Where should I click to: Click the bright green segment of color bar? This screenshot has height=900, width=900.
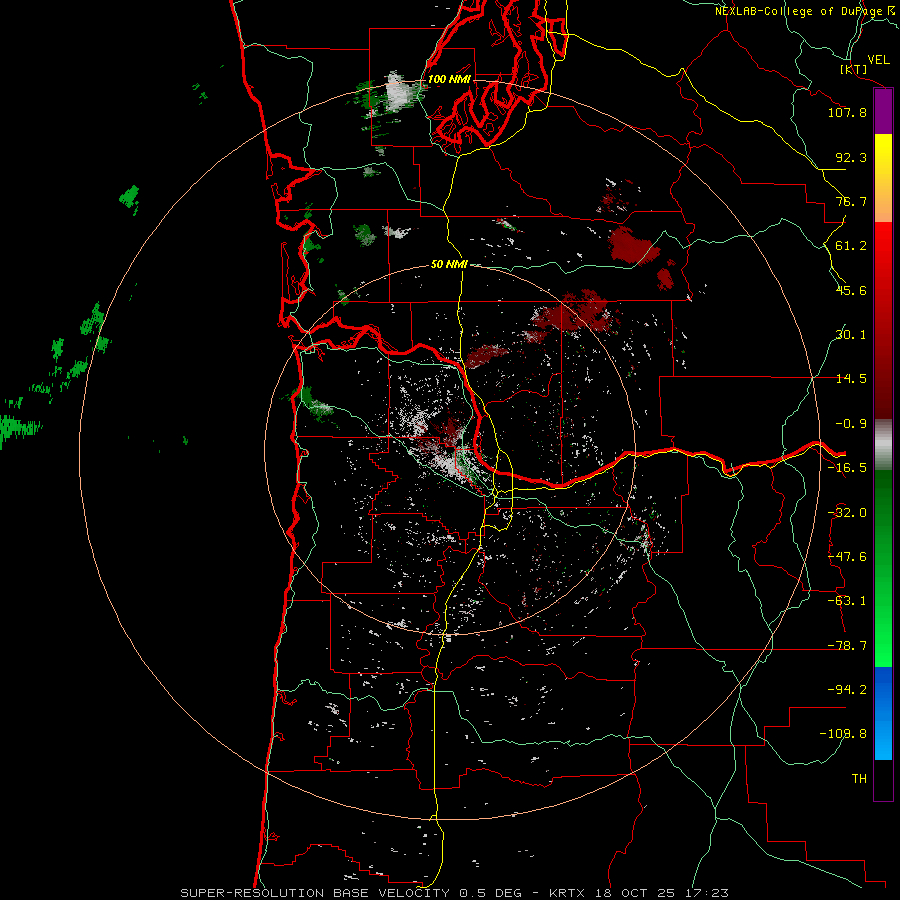click(883, 568)
